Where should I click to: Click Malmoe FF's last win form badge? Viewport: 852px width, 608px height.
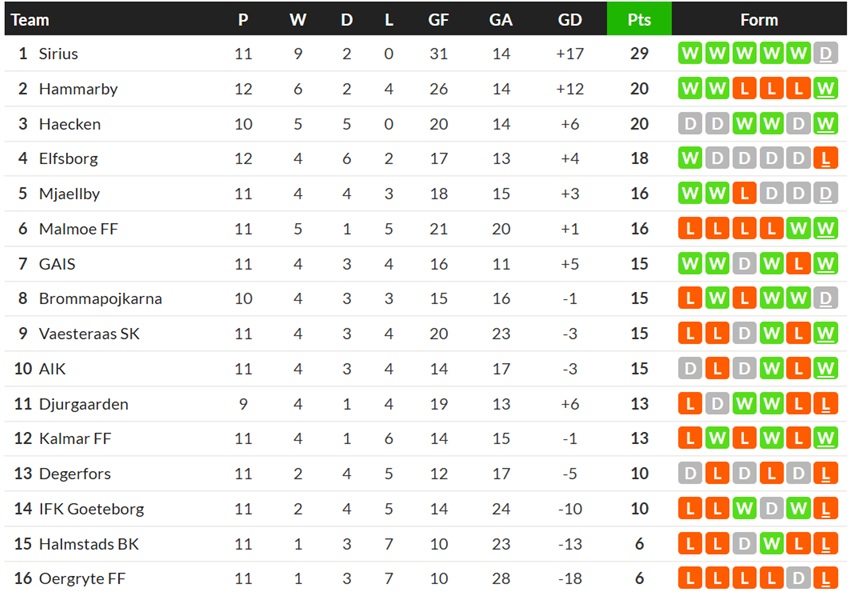[825, 229]
